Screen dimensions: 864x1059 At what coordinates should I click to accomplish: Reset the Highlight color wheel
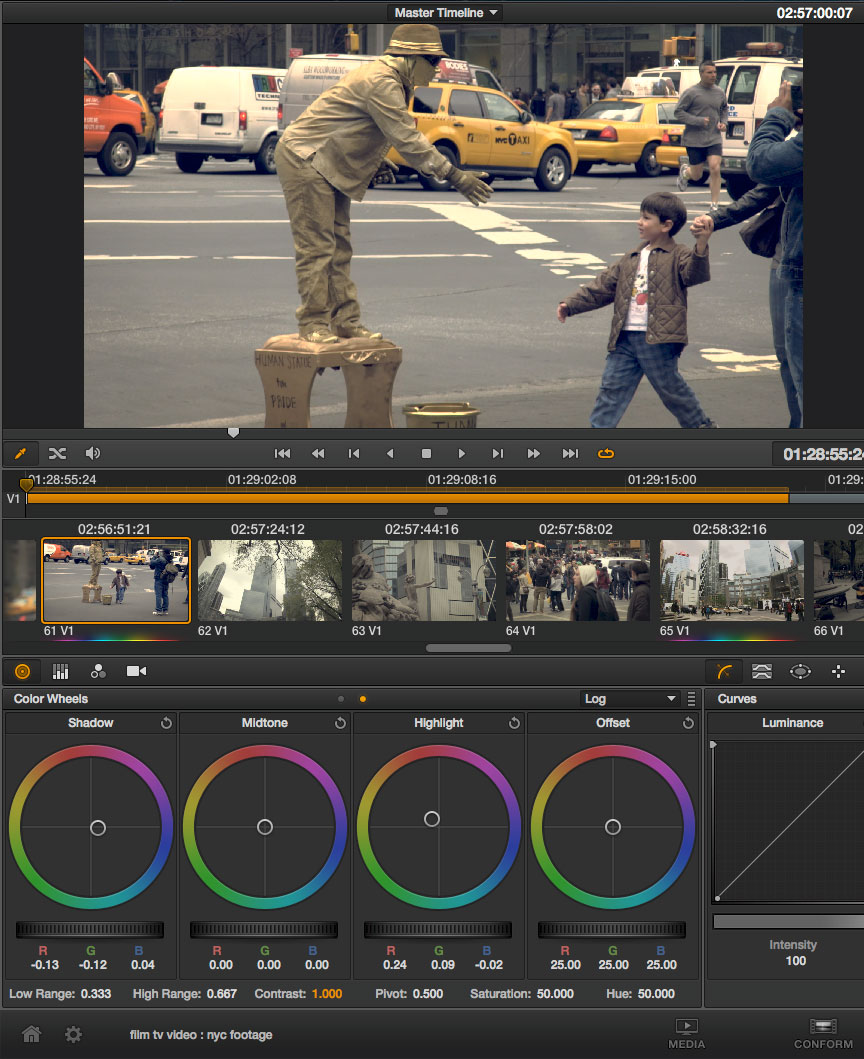(514, 723)
